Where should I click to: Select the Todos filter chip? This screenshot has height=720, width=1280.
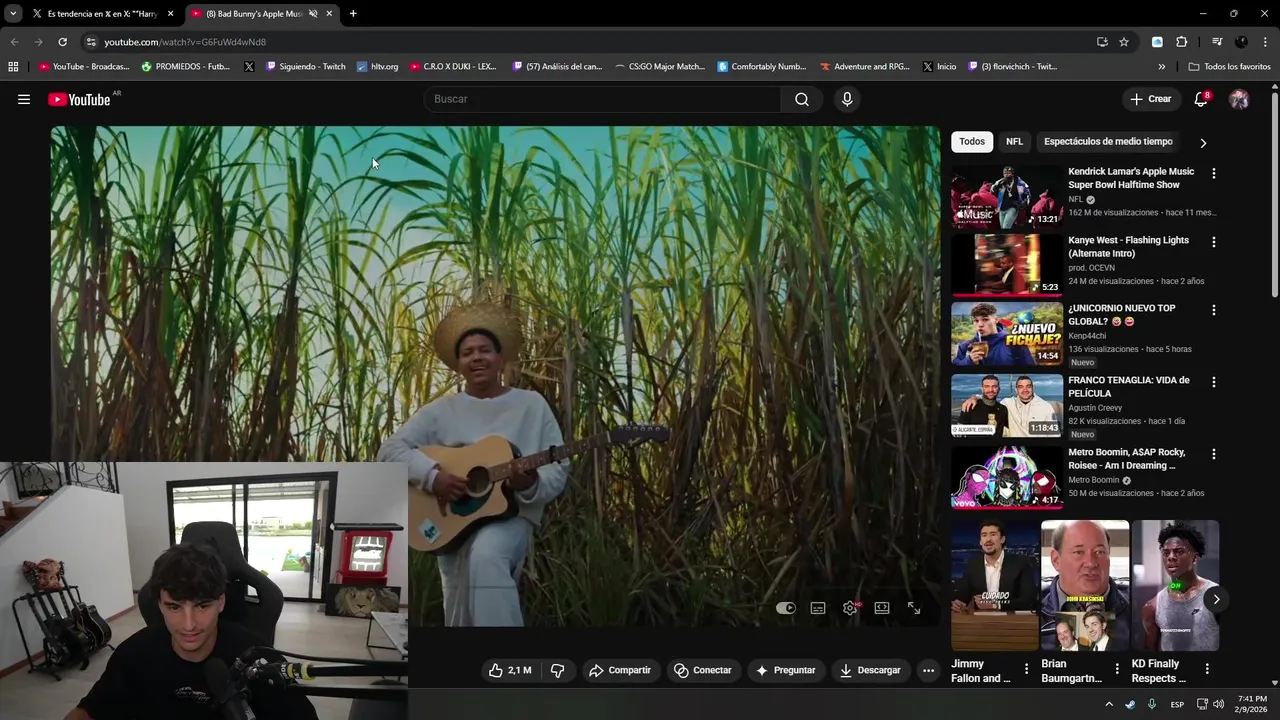pyautogui.click(x=972, y=142)
